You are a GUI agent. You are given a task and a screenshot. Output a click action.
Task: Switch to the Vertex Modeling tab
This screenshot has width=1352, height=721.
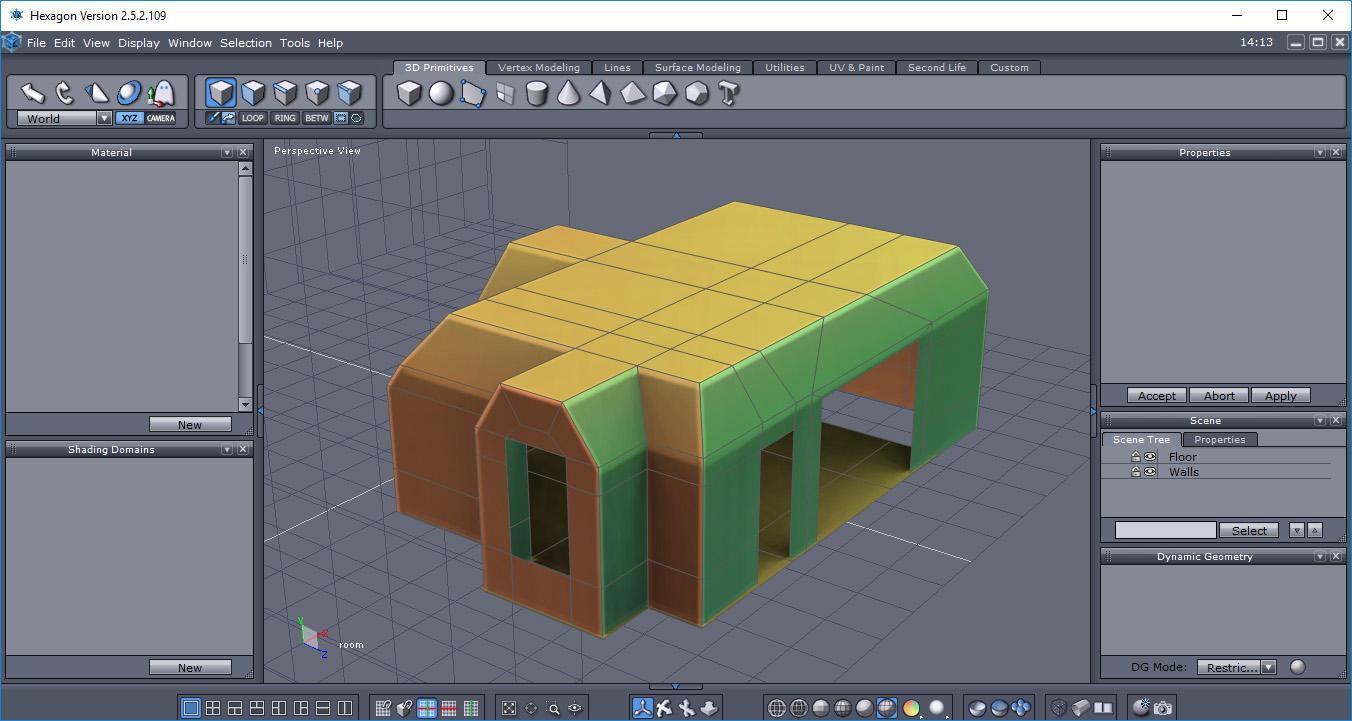coord(538,68)
